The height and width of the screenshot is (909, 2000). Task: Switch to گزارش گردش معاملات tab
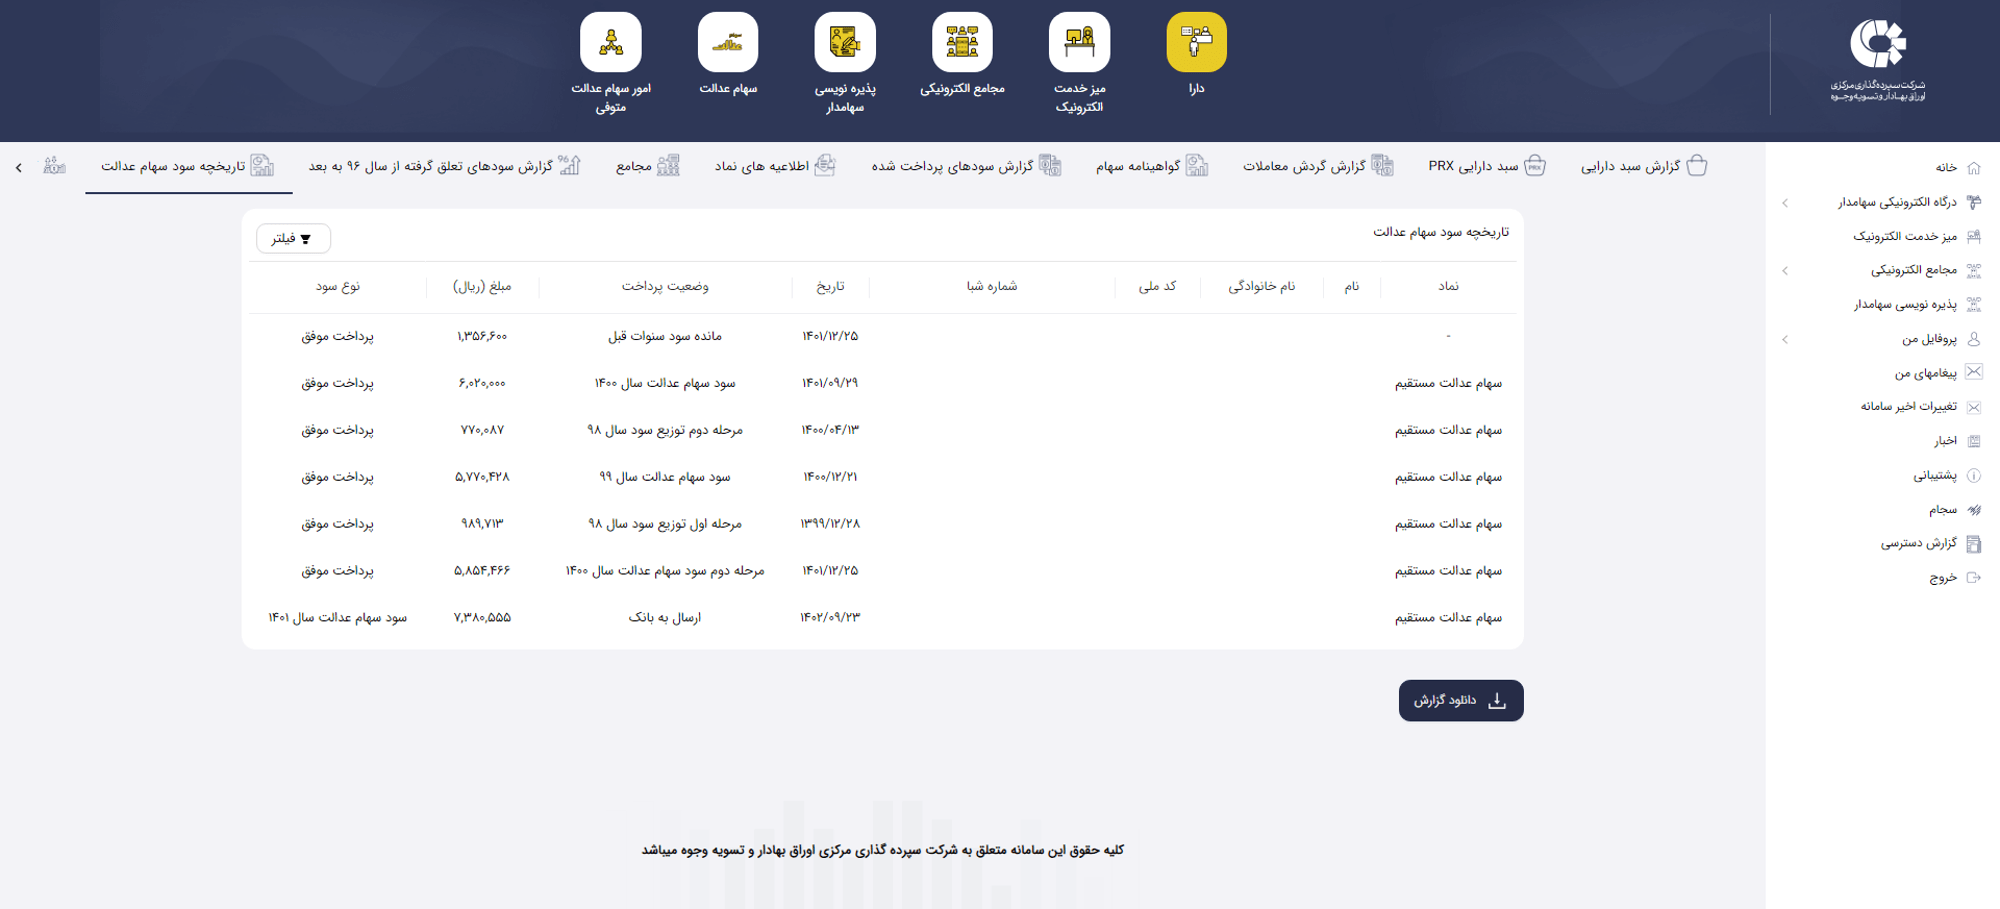coord(1317,166)
